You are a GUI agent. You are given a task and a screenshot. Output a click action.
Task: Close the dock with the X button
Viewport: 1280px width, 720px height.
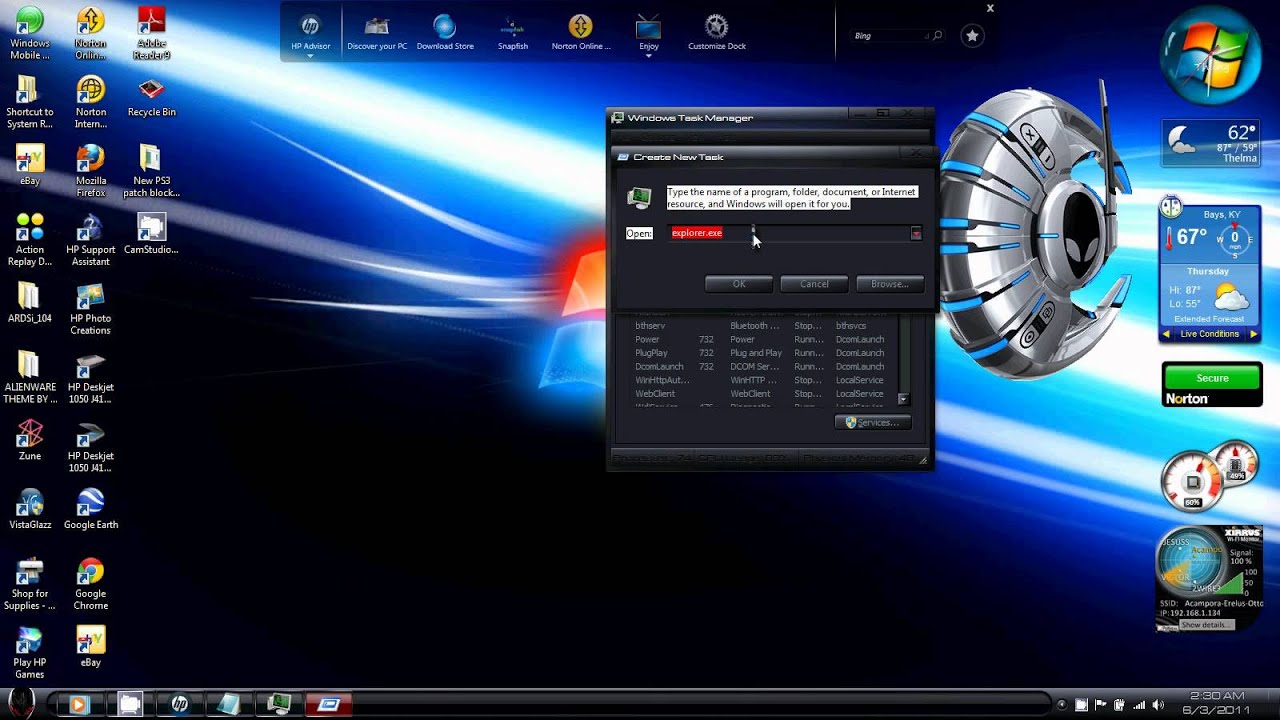tap(990, 8)
